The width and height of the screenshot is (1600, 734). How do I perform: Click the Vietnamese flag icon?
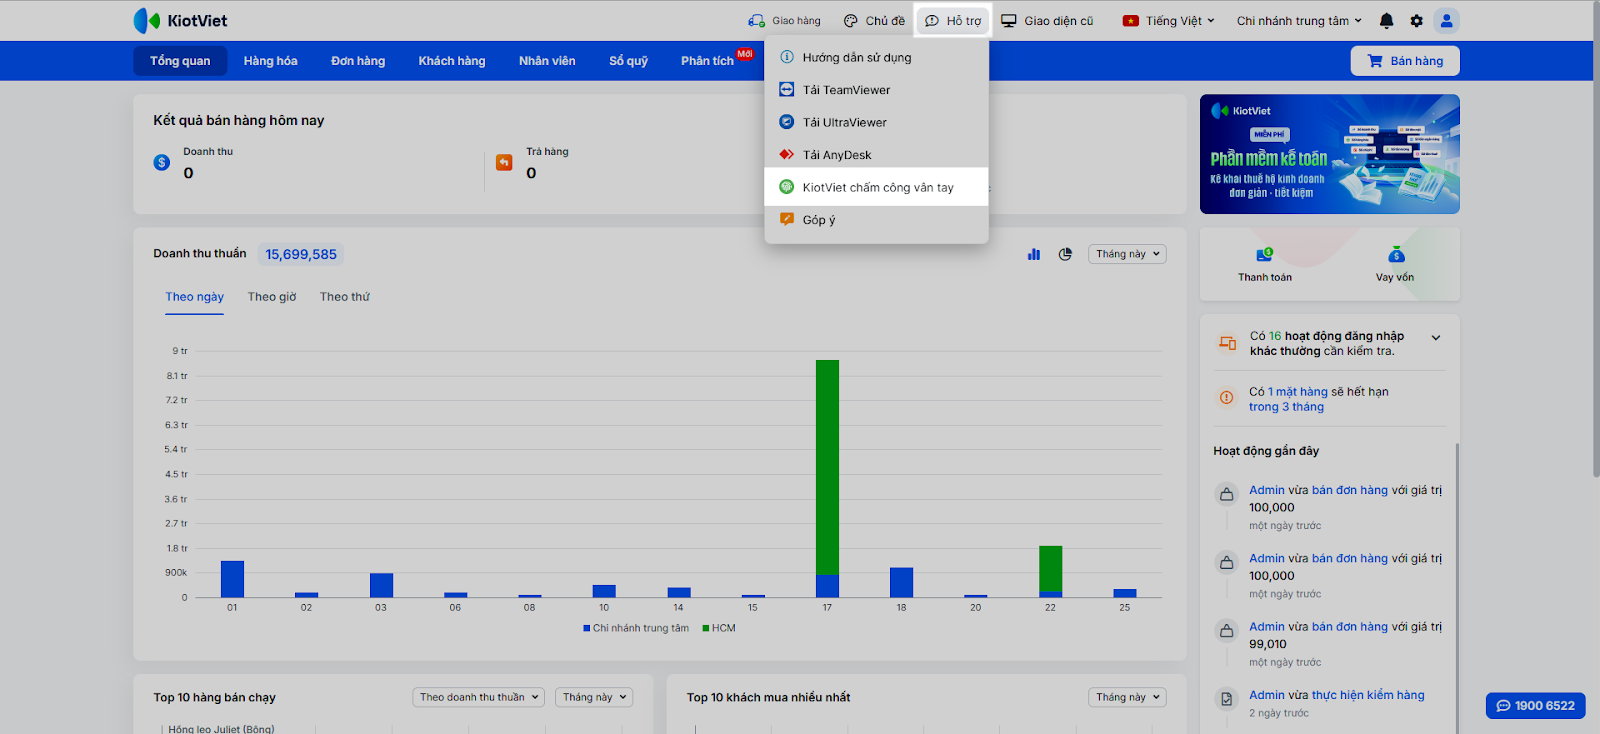pos(1131,20)
